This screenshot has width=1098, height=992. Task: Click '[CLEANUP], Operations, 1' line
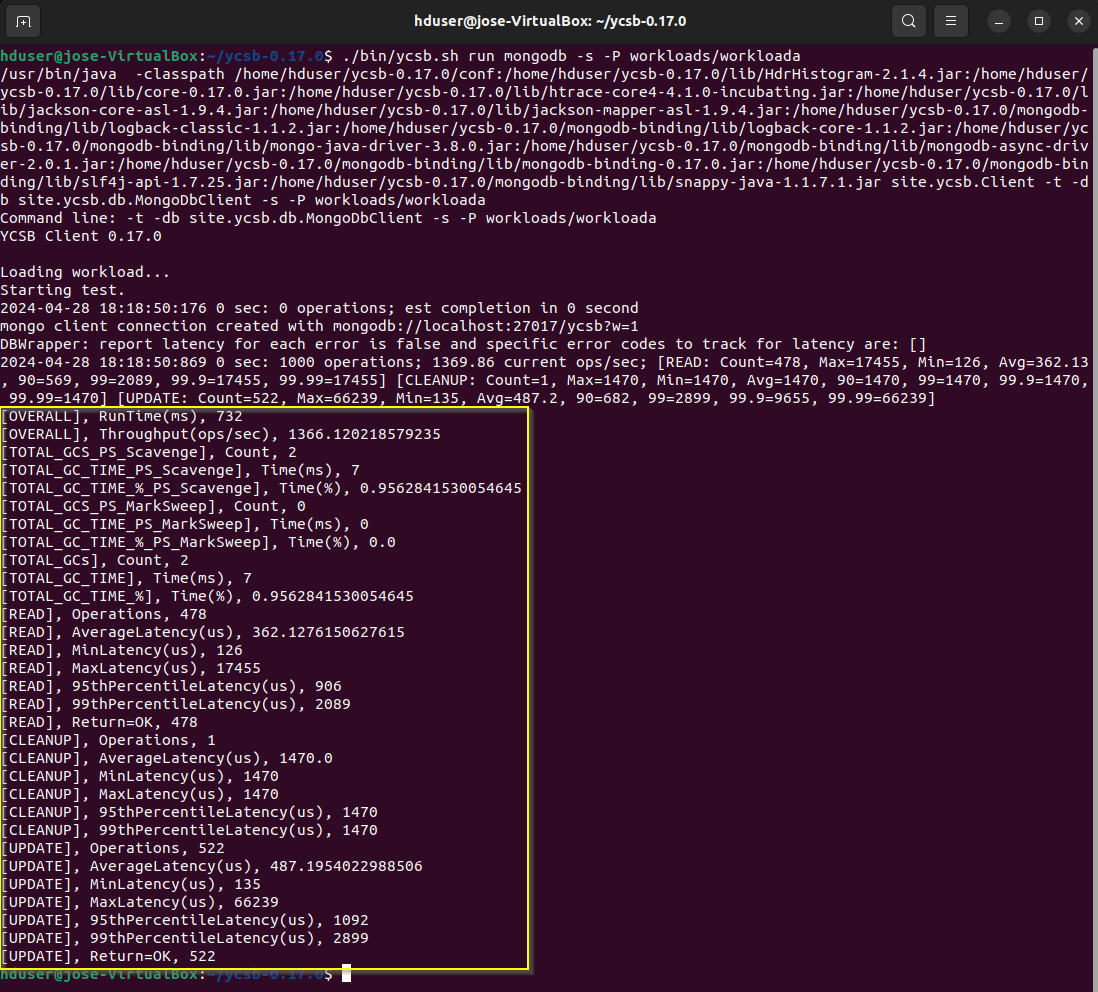point(108,740)
